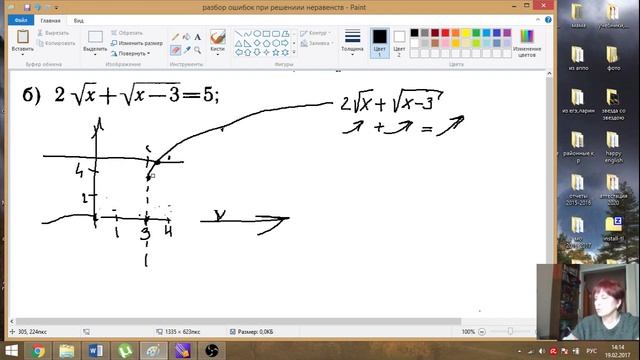The image size is (640, 360).
Task: Select the Text tool
Action: [198, 37]
